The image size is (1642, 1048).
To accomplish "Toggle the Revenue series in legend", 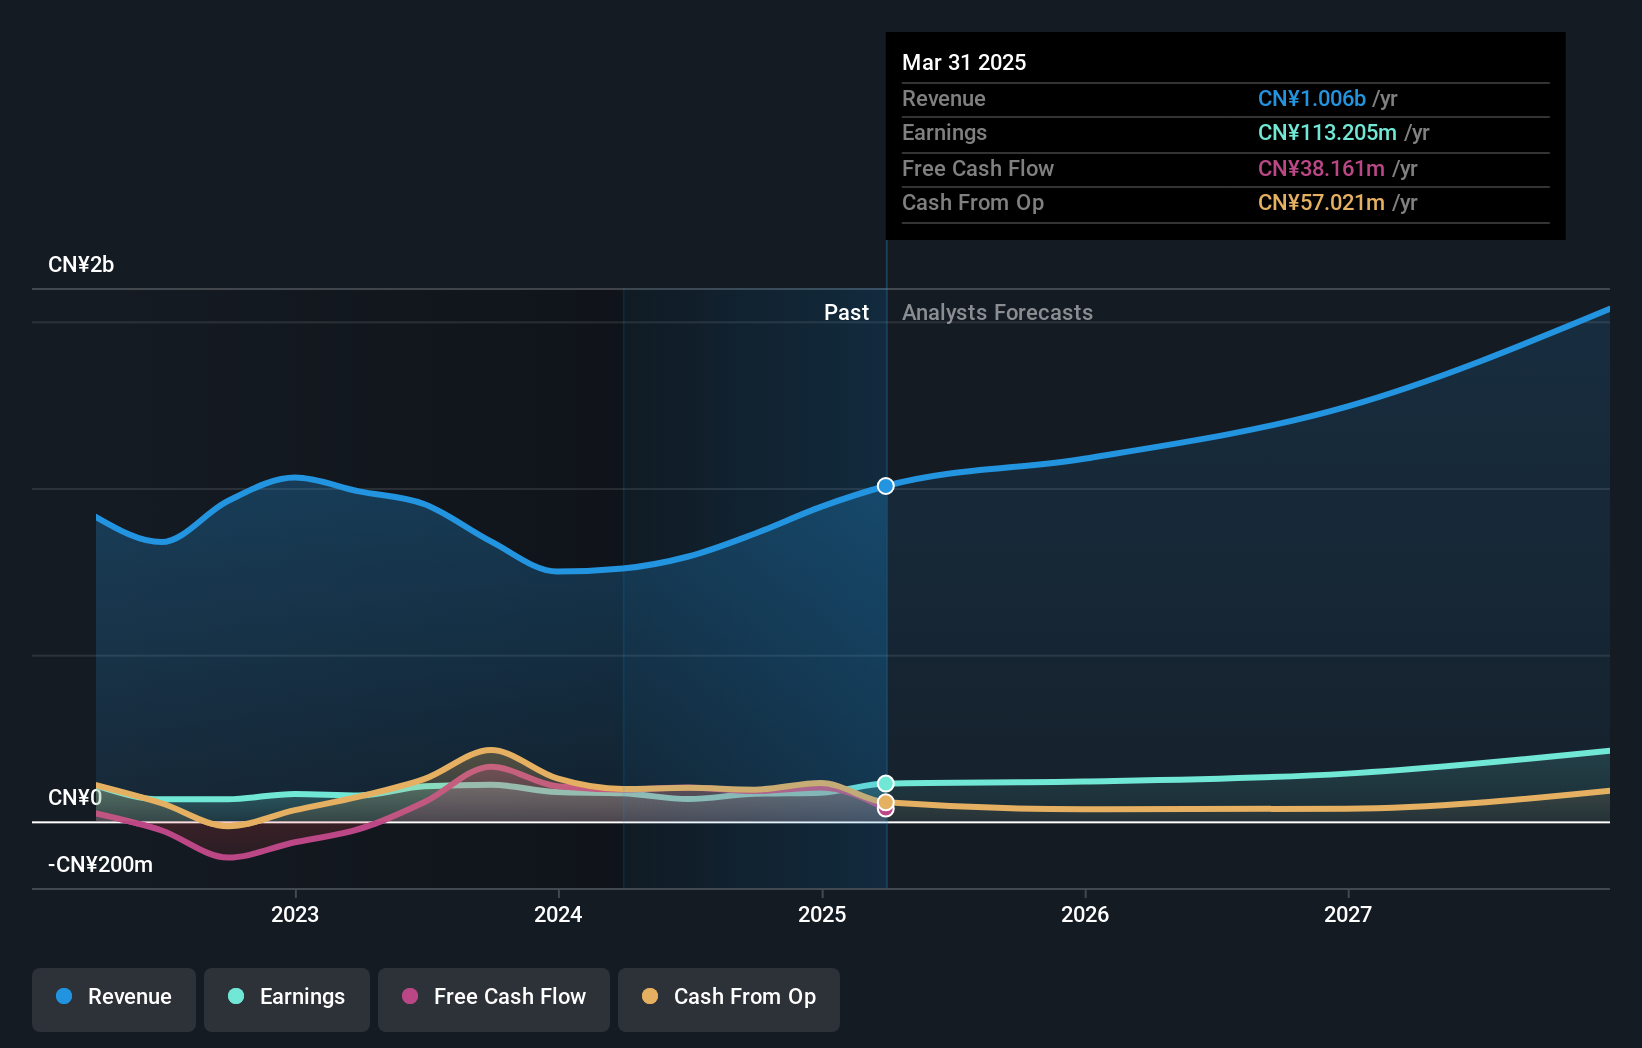I will [114, 997].
